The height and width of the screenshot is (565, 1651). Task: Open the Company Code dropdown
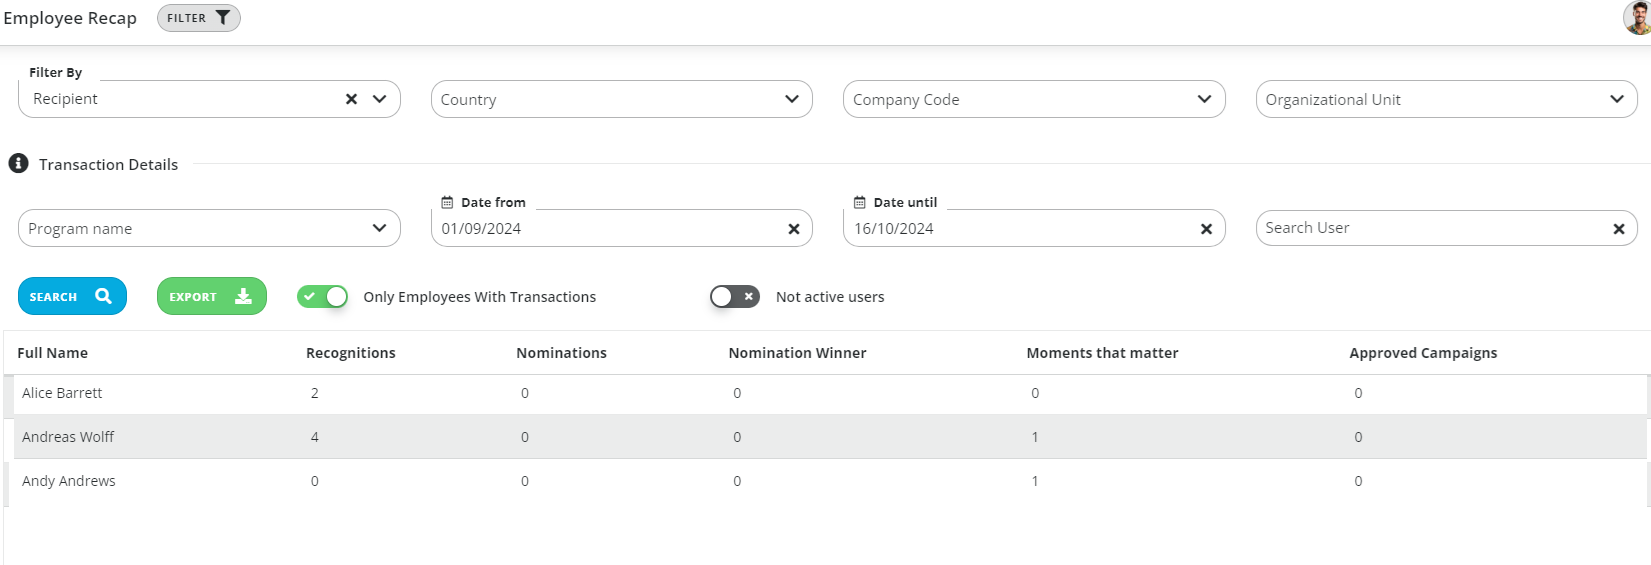[x=1034, y=99]
